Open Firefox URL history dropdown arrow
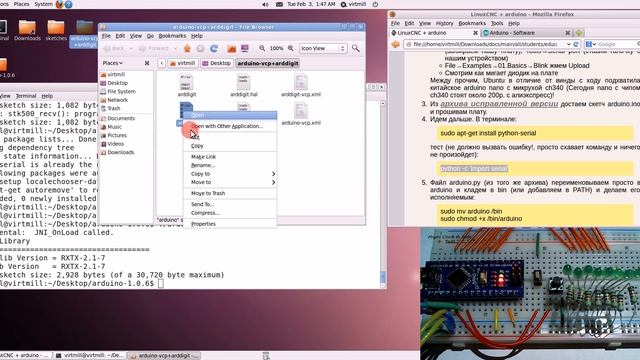Image resolution: width=640 pixels, height=360 pixels. click(x=569, y=44)
